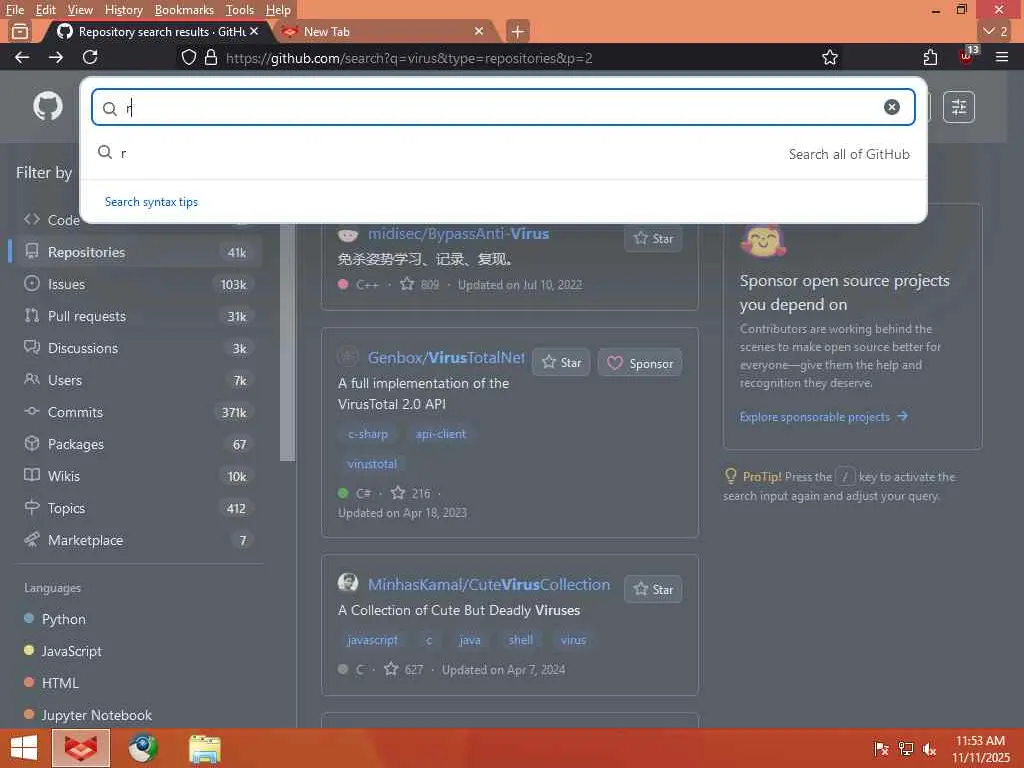Filter results by Discussions
Screen dimensions: 1024x768
(x=136, y=348)
